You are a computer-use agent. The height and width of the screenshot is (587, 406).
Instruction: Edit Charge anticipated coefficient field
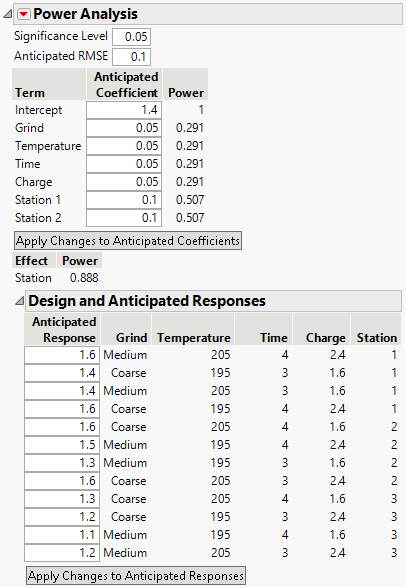coord(124,182)
